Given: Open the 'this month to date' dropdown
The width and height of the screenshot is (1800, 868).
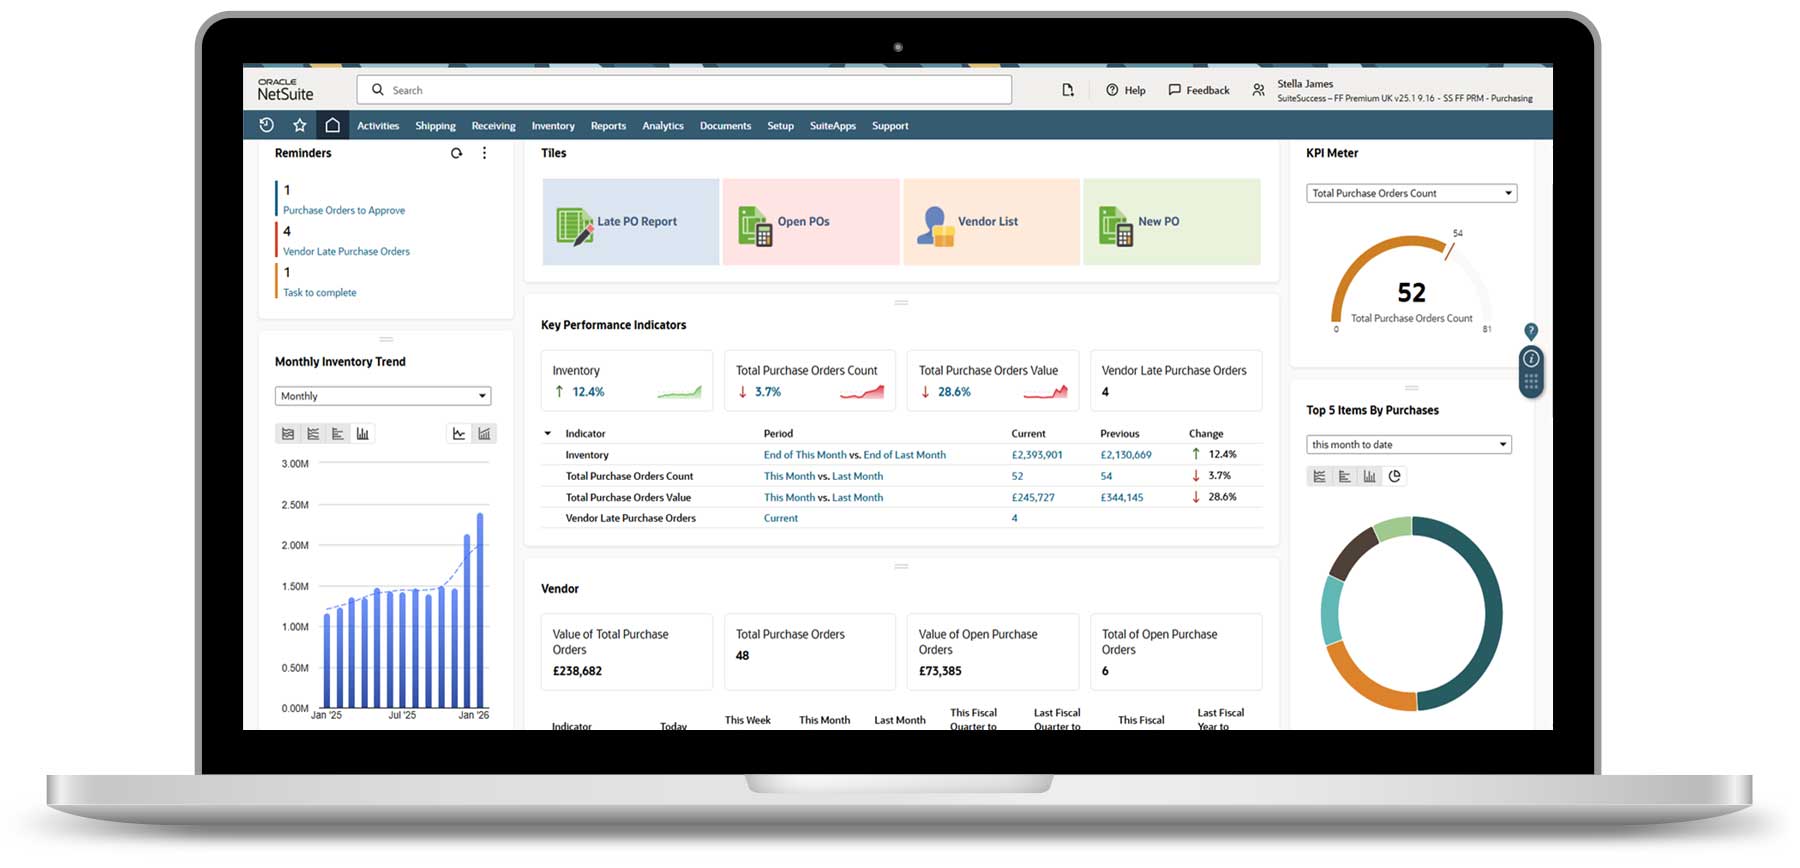Looking at the screenshot, I should coord(1409,444).
